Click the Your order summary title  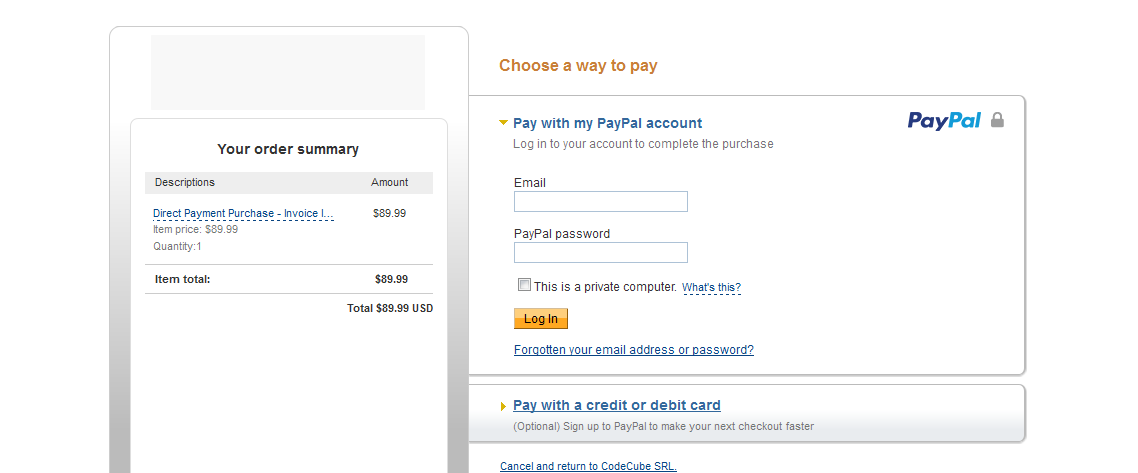288,149
